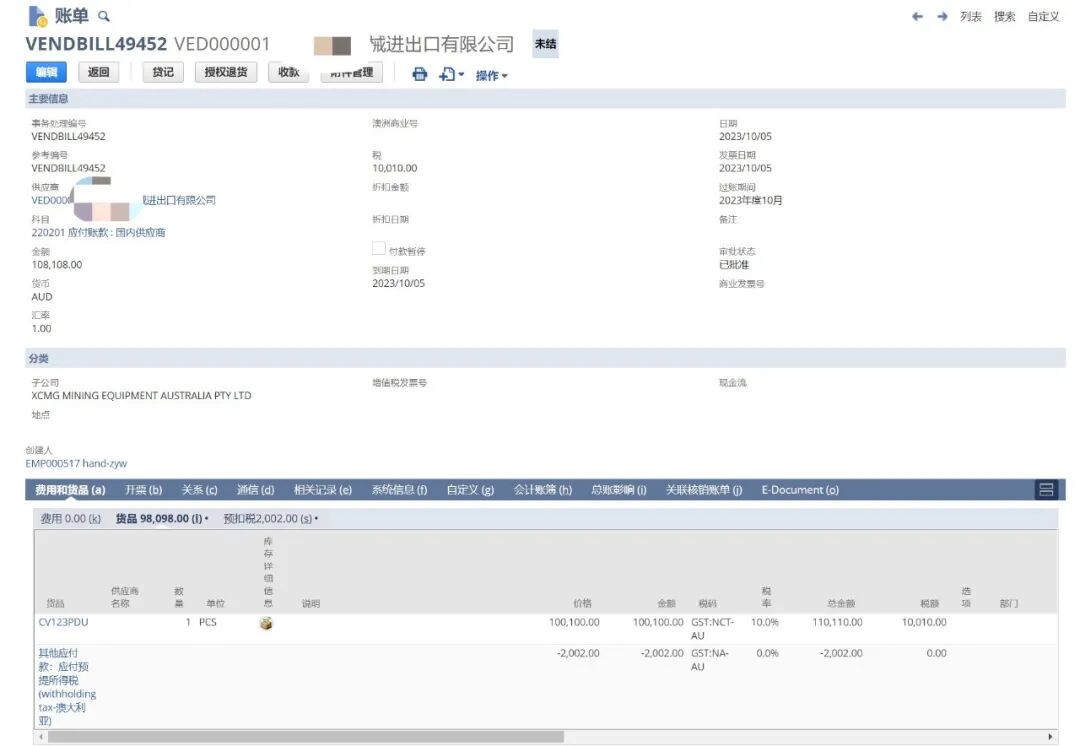The height and width of the screenshot is (746, 1080).
Task: Switch to the 会计账簿 (h) tab
Action: (543, 490)
